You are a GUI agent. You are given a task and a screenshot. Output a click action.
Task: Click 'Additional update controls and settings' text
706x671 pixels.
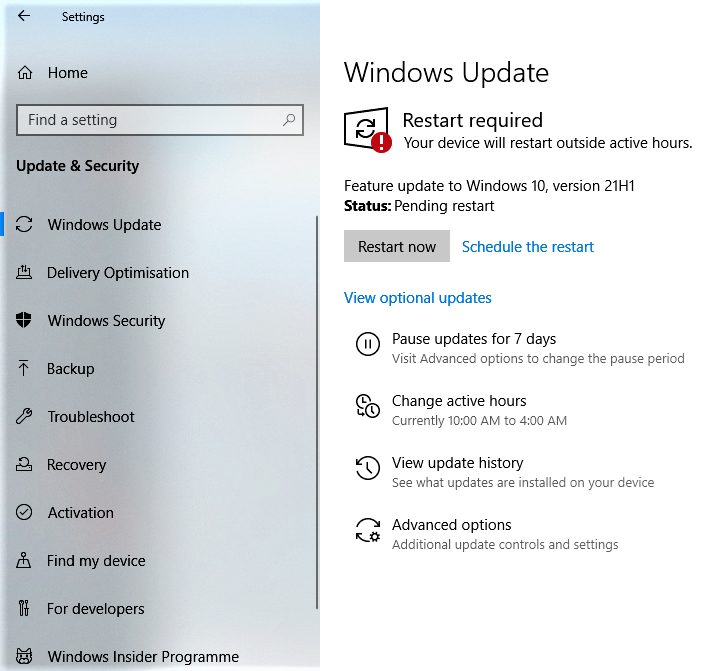pos(505,544)
